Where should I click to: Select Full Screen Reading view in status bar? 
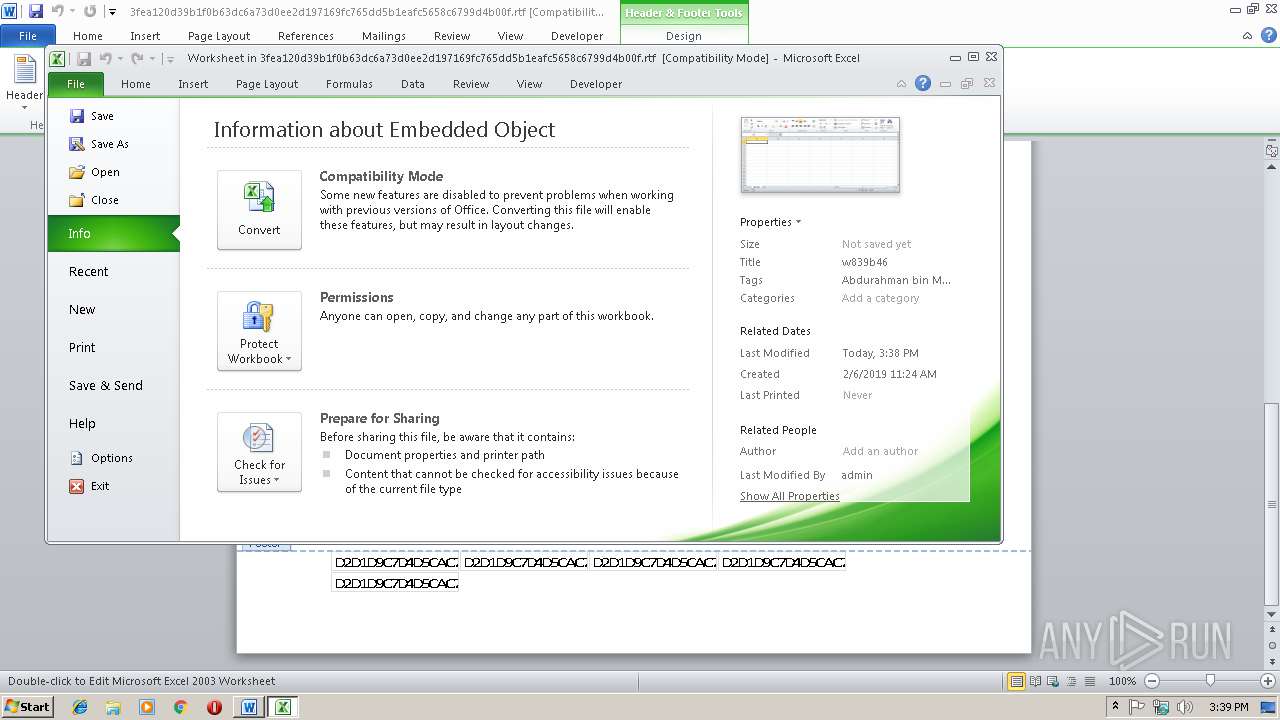[x=1034, y=681]
